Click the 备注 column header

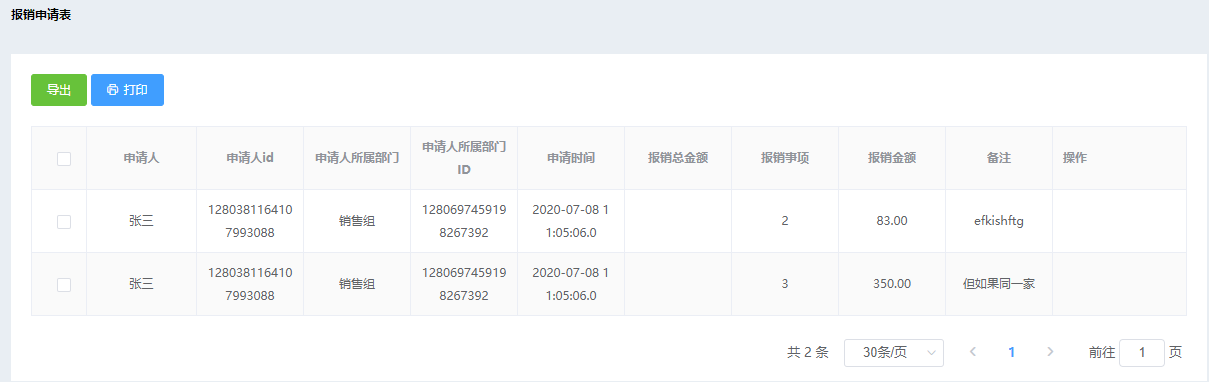pos(999,158)
